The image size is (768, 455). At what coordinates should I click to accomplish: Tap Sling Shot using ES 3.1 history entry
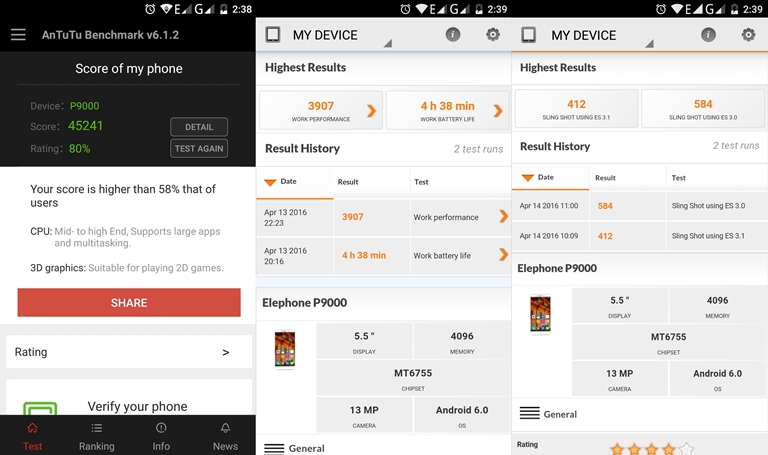pos(708,236)
